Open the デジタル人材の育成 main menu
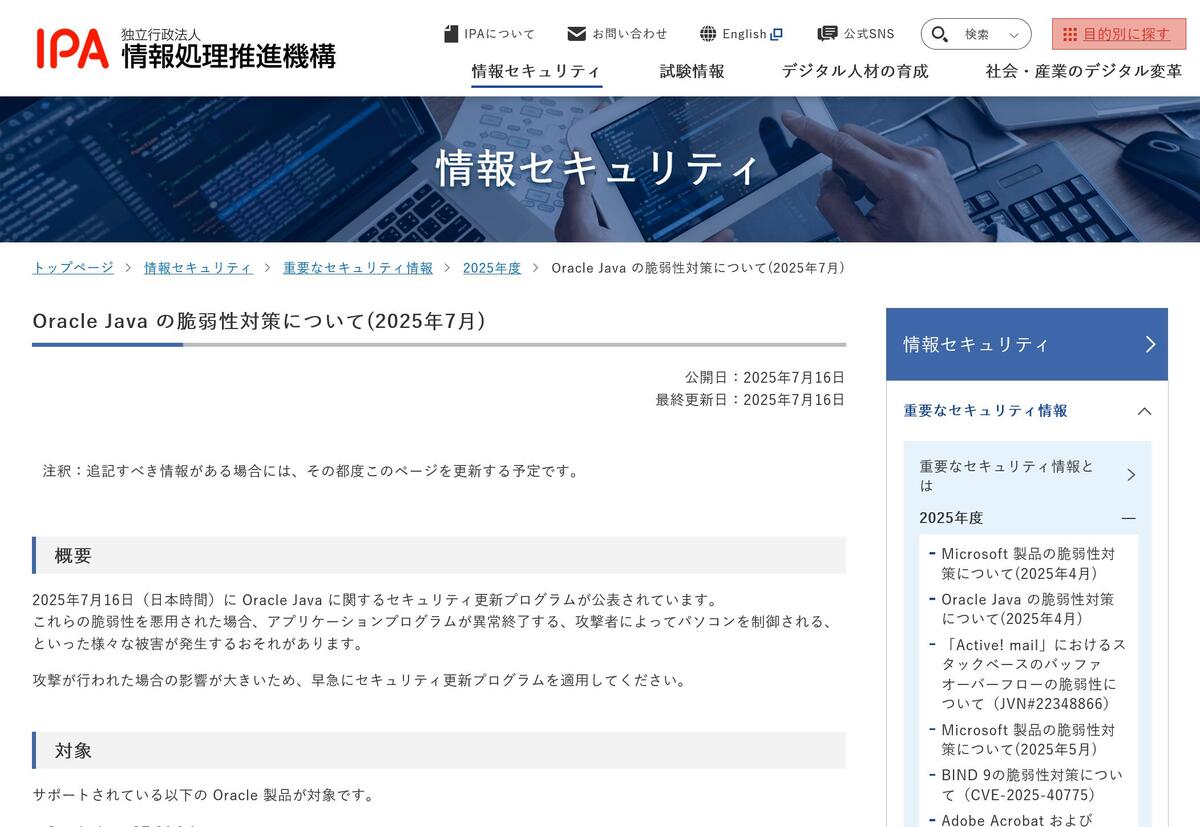Screen dimensions: 1200x827 pos(855,71)
